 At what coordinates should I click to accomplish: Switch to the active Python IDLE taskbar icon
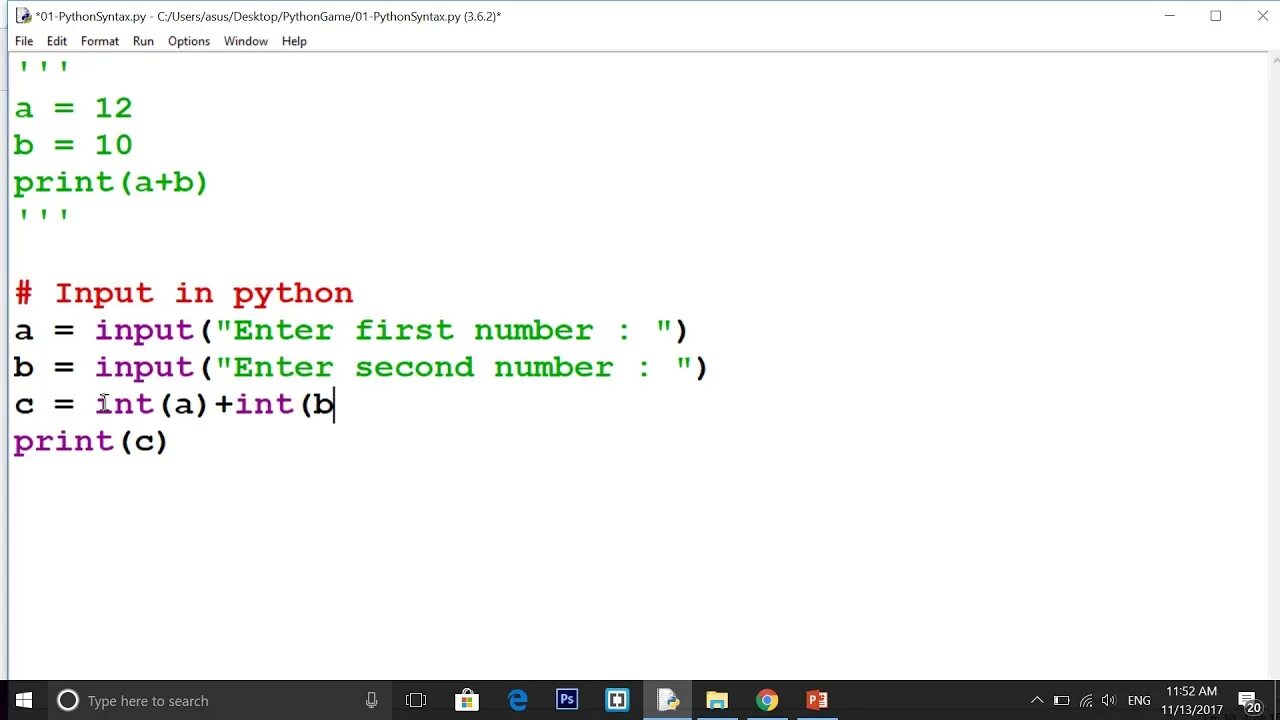[x=667, y=700]
